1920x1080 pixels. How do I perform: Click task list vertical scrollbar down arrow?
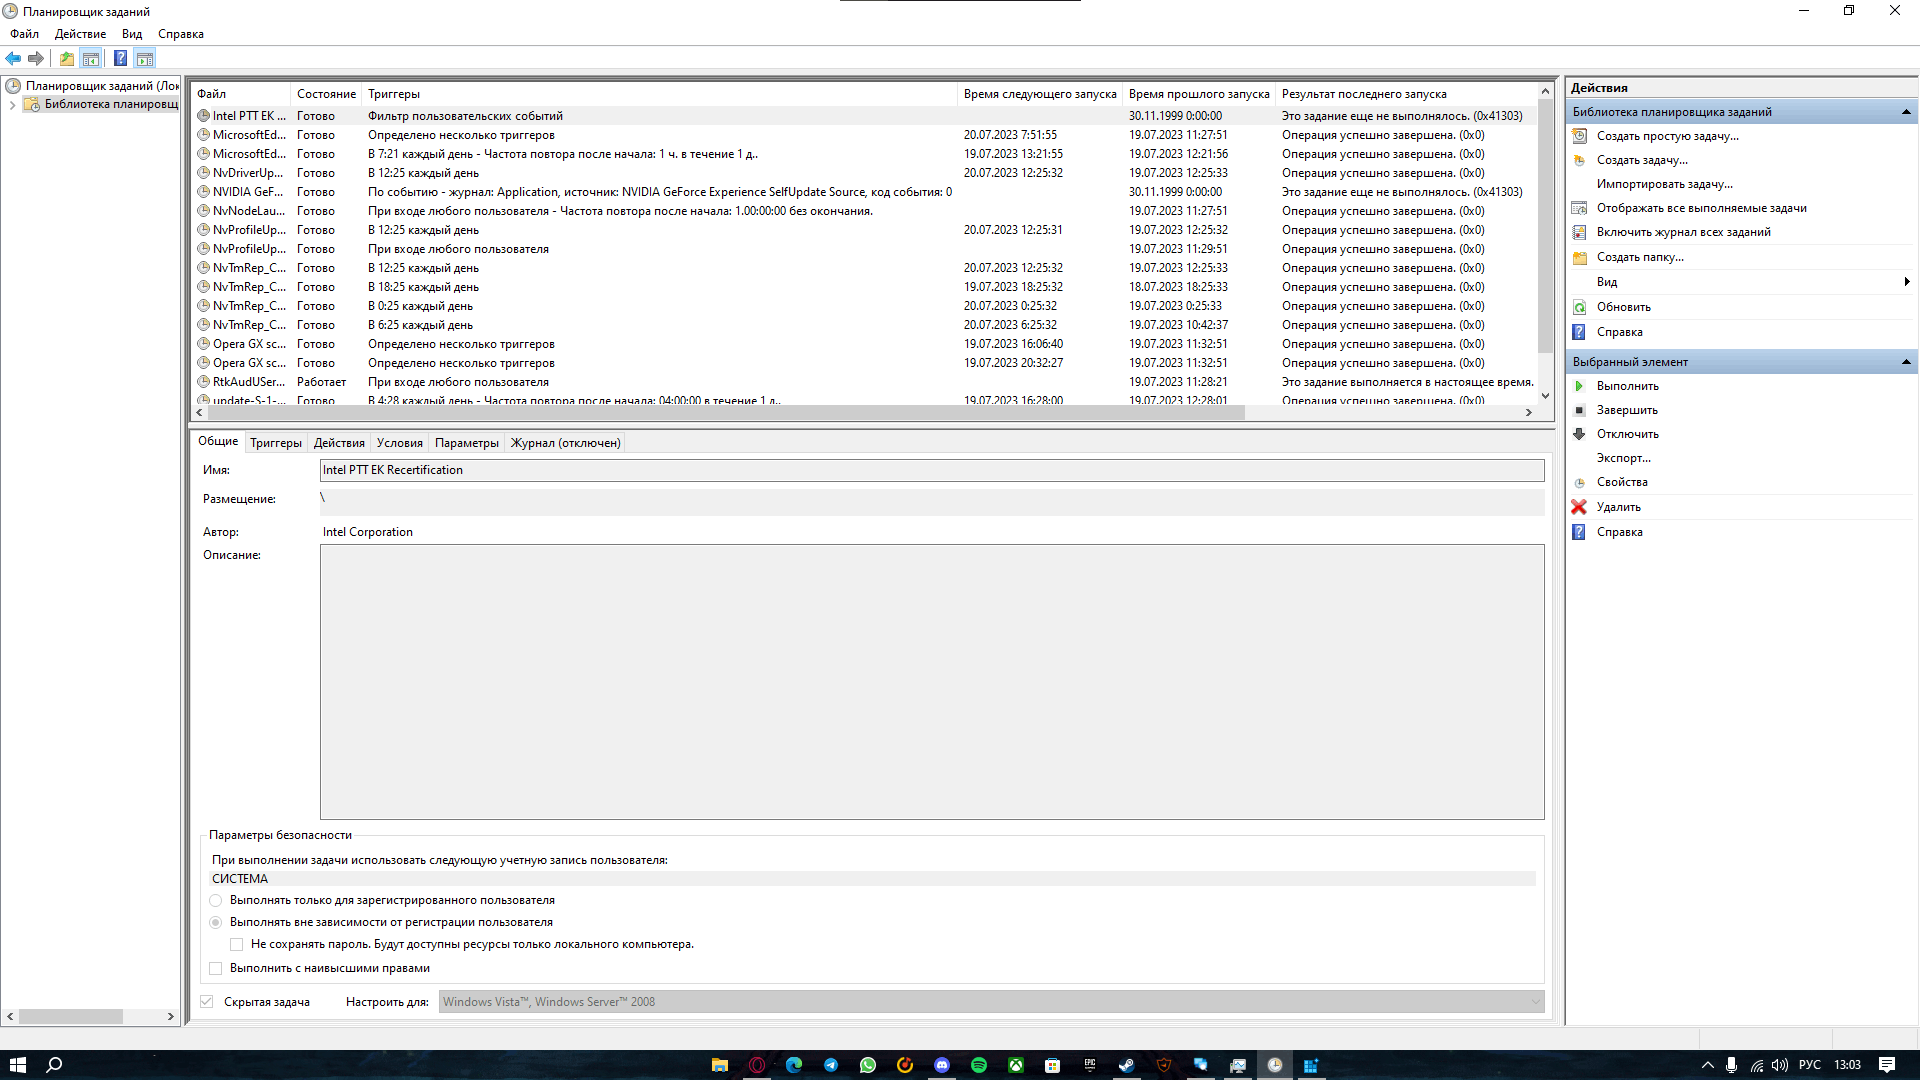coord(1545,396)
